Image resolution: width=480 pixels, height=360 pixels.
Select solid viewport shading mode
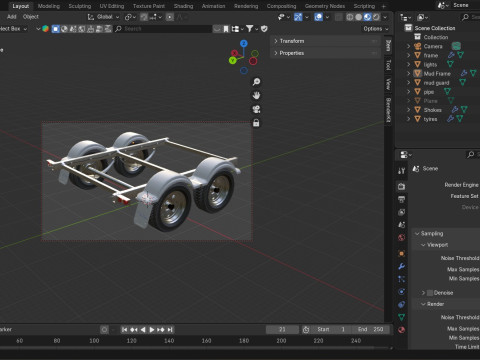click(x=358, y=17)
